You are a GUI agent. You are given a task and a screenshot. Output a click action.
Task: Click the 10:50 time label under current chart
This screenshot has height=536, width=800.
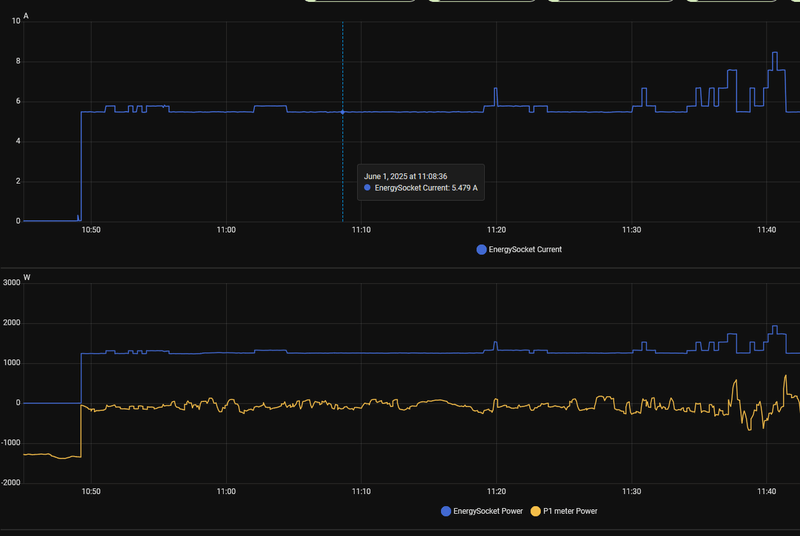pos(91,230)
